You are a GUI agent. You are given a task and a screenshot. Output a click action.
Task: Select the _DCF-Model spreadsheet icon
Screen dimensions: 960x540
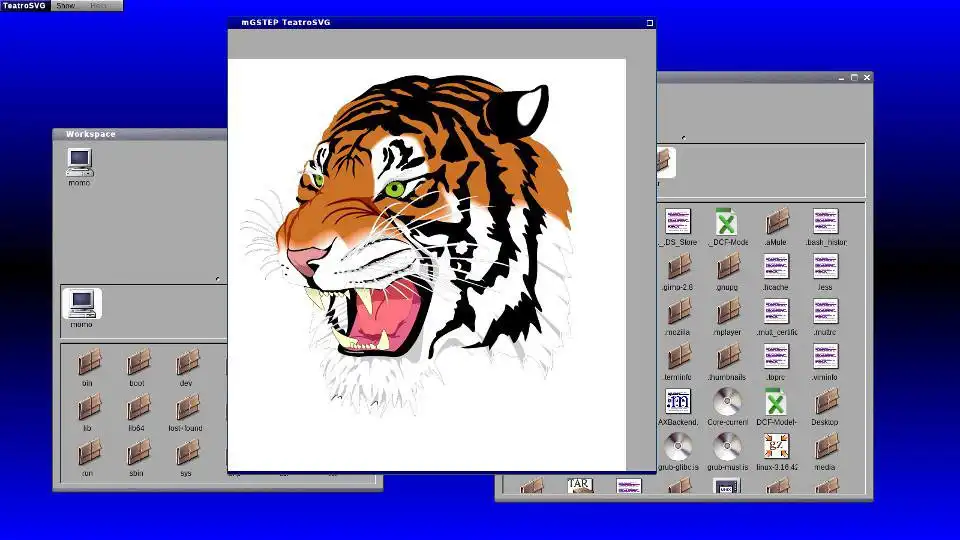click(x=727, y=222)
